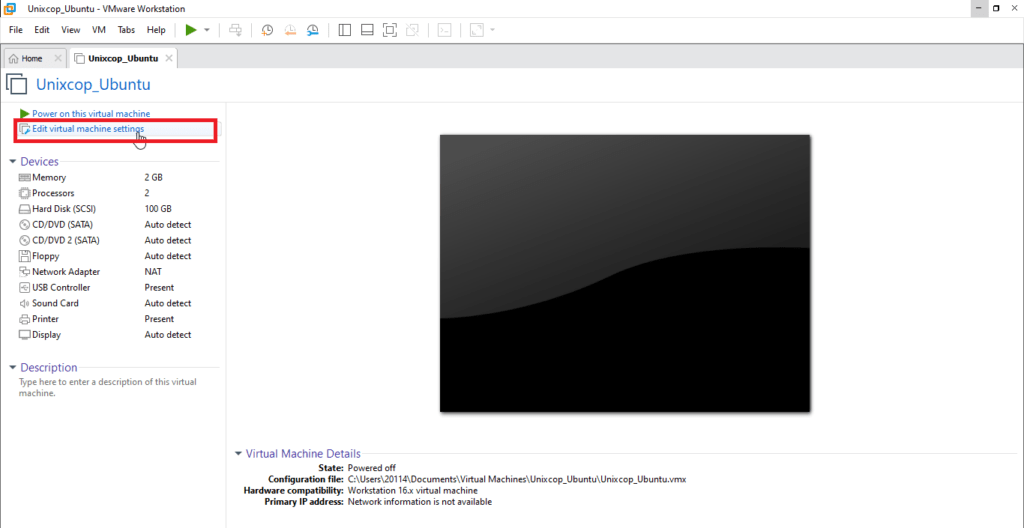Image resolution: width=1024 pixels, height=528 pixels.
Task: Click the Unity mode toolbar icon
Action: coord(412,30)
